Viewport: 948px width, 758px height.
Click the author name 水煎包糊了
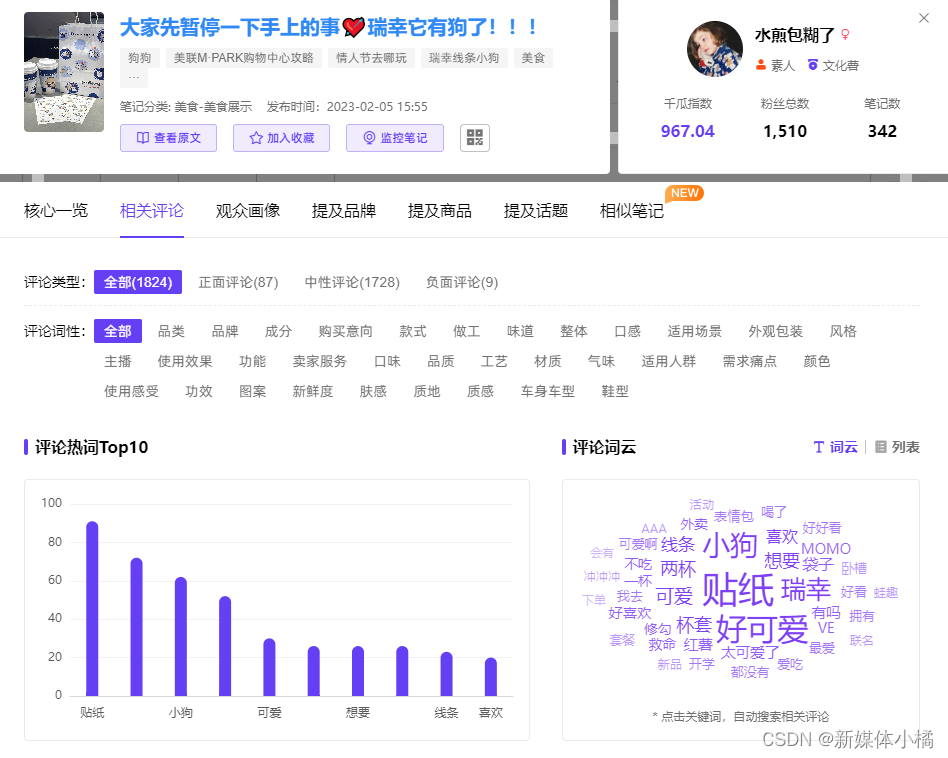tap(794, 35)
